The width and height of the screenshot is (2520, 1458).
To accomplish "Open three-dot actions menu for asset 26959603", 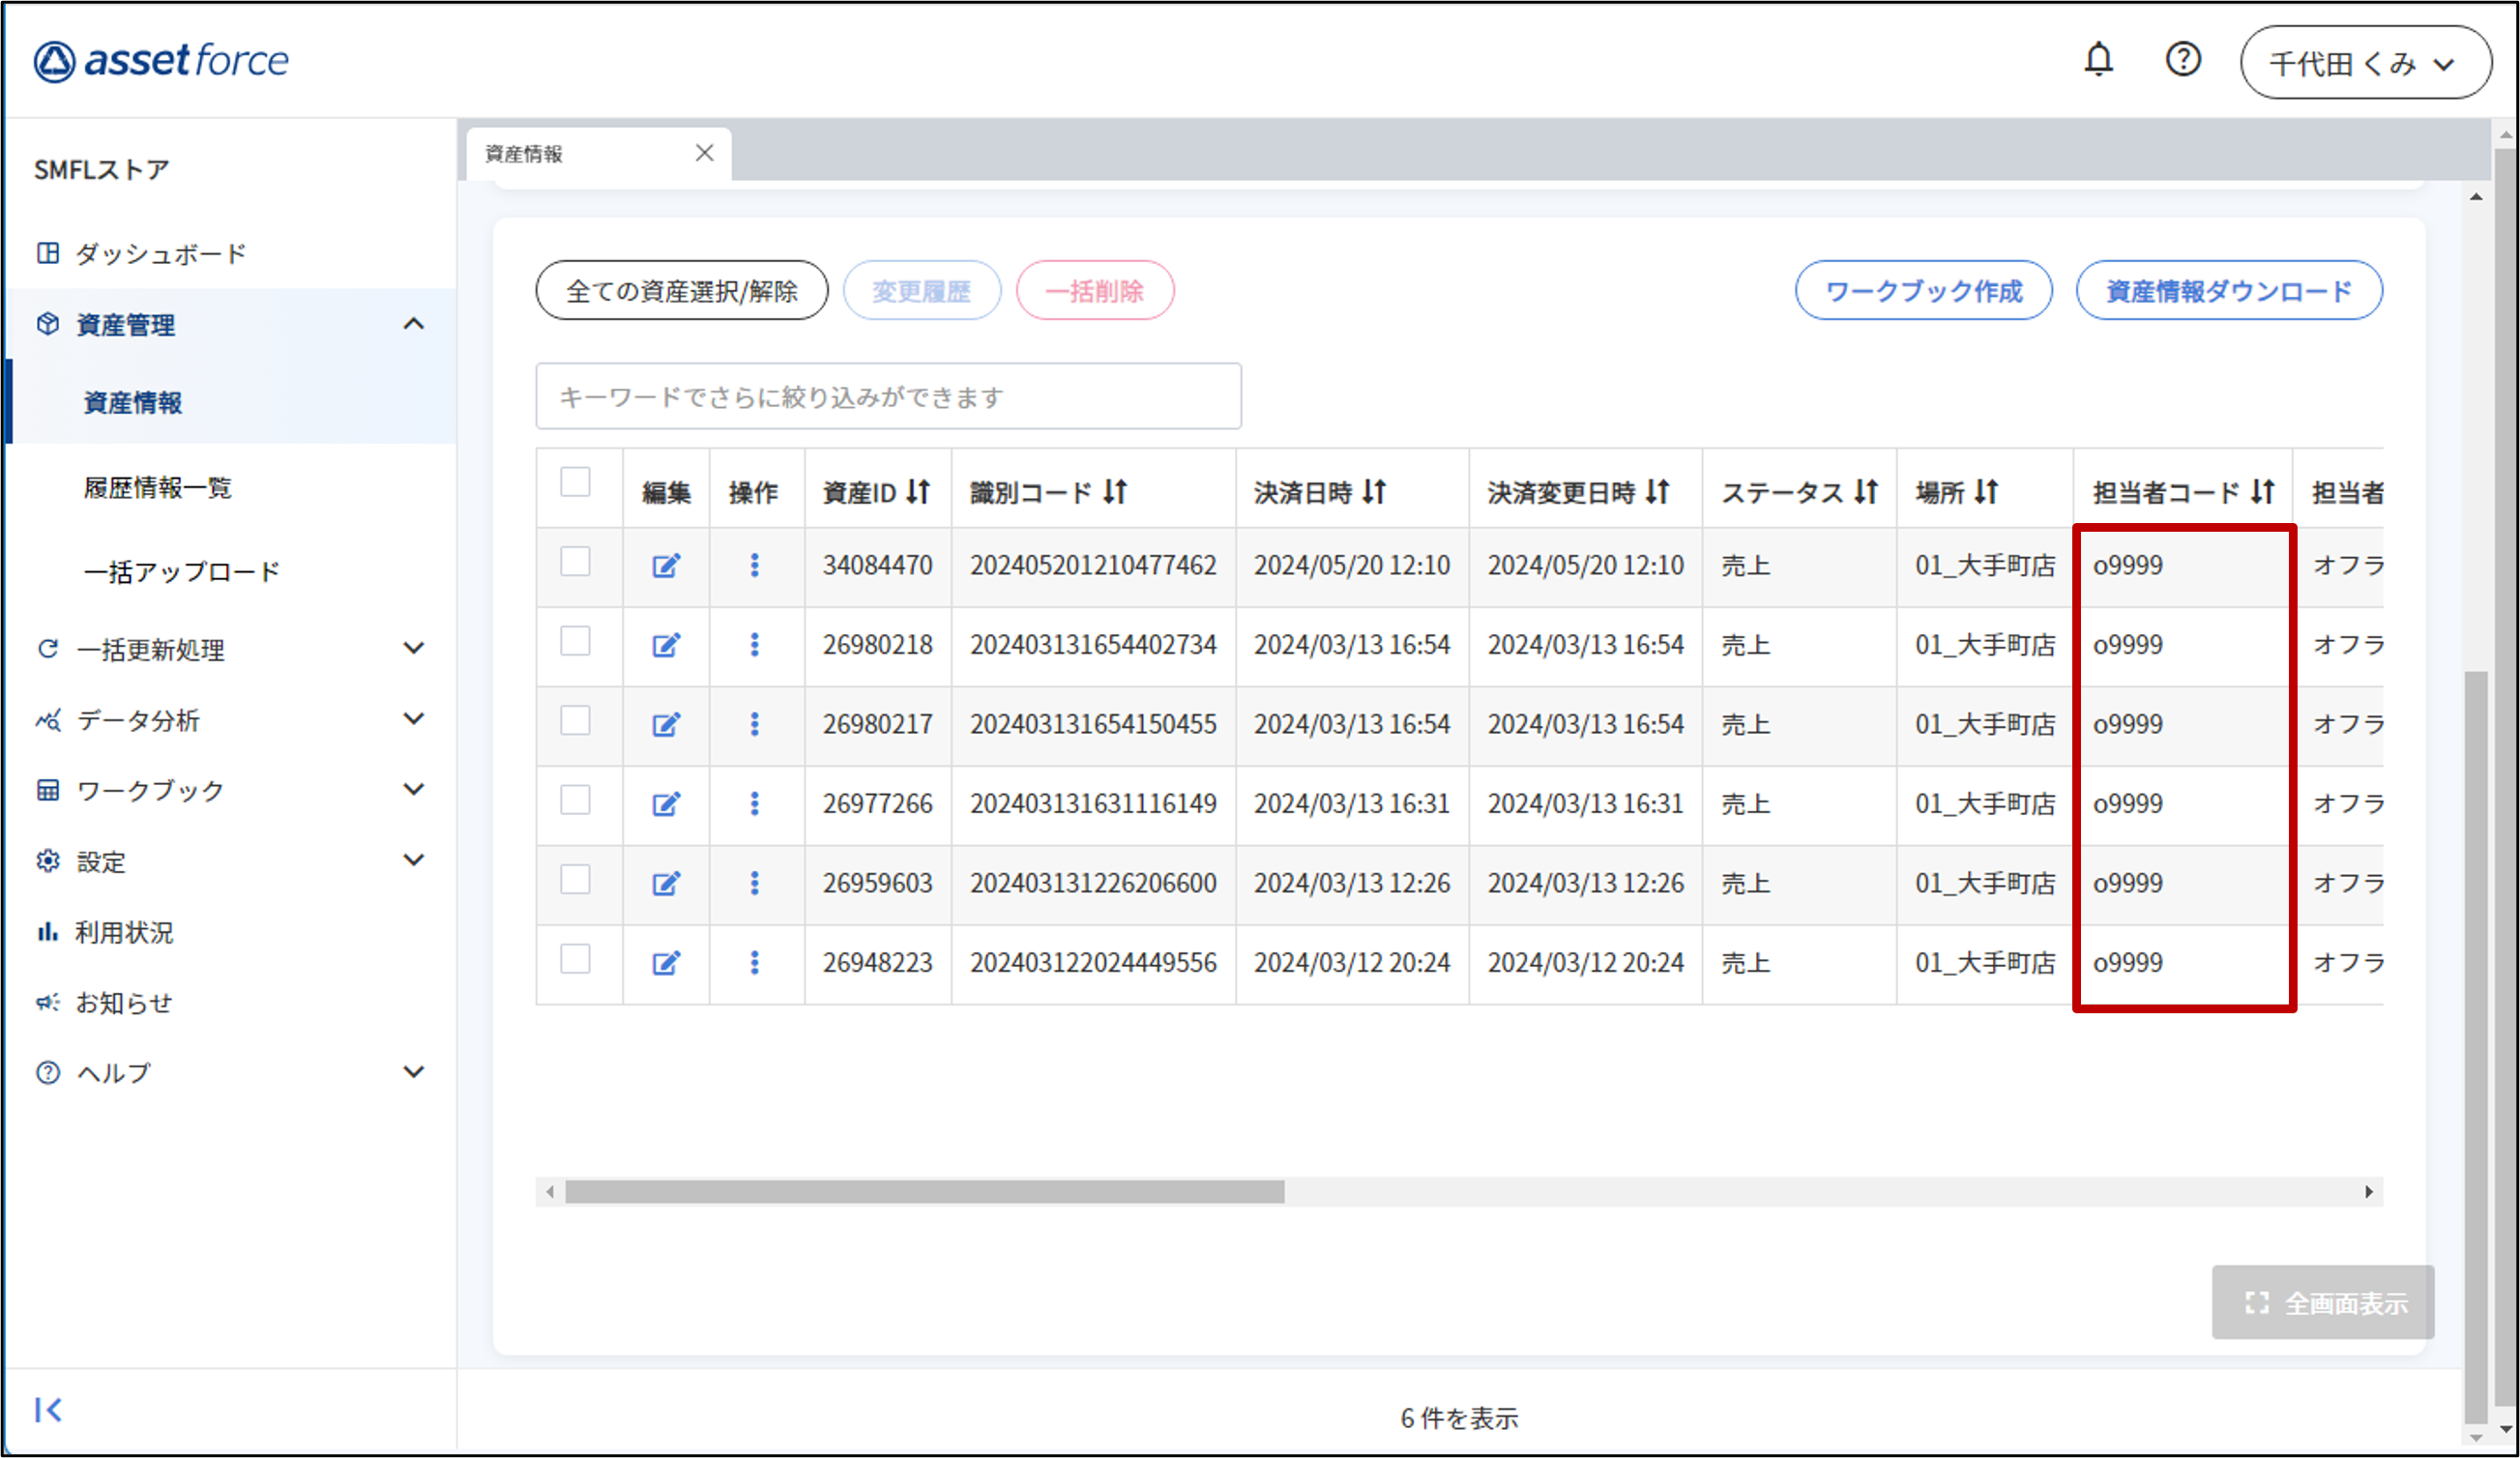I will tap(755, 883).
